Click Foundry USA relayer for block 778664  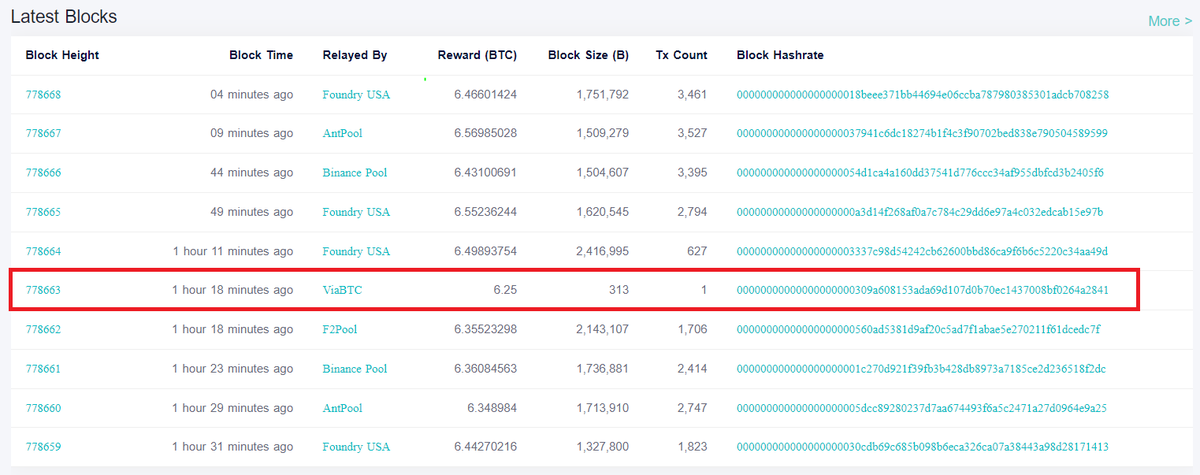click(356, 251)
